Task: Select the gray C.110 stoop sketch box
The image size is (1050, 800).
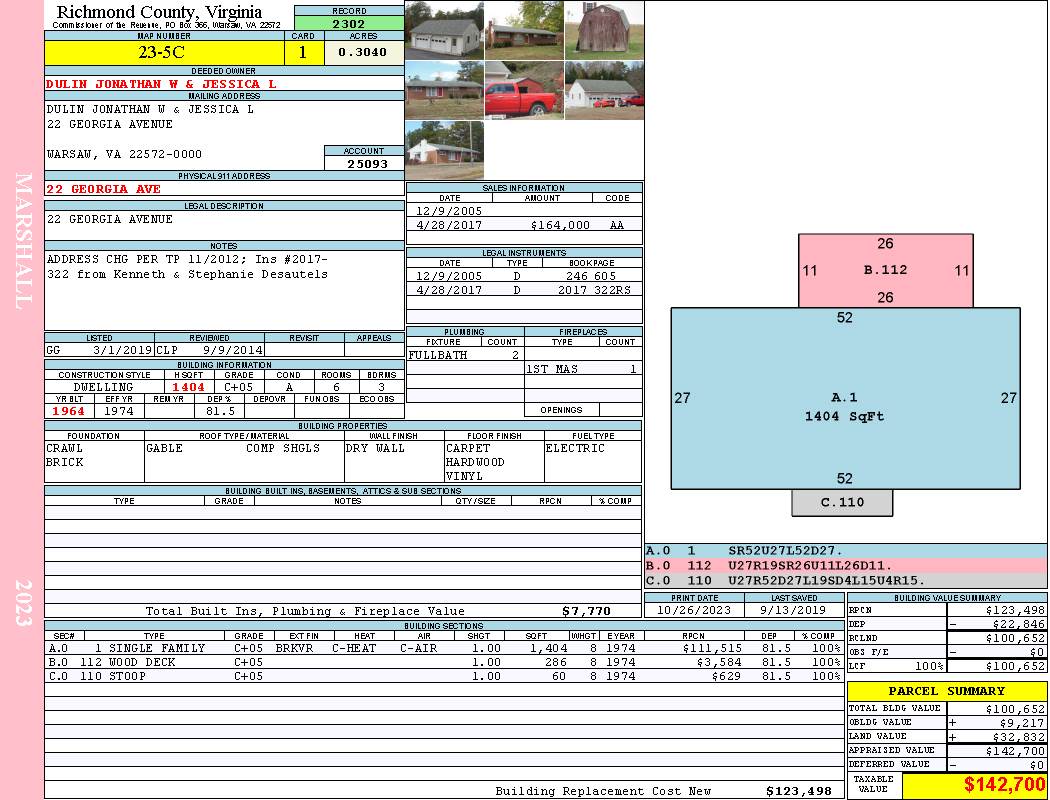Action: pos(842,502)
